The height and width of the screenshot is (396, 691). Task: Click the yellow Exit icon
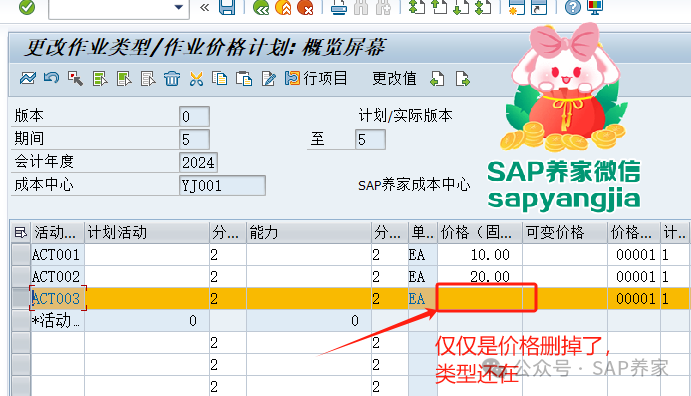[283, 7]
